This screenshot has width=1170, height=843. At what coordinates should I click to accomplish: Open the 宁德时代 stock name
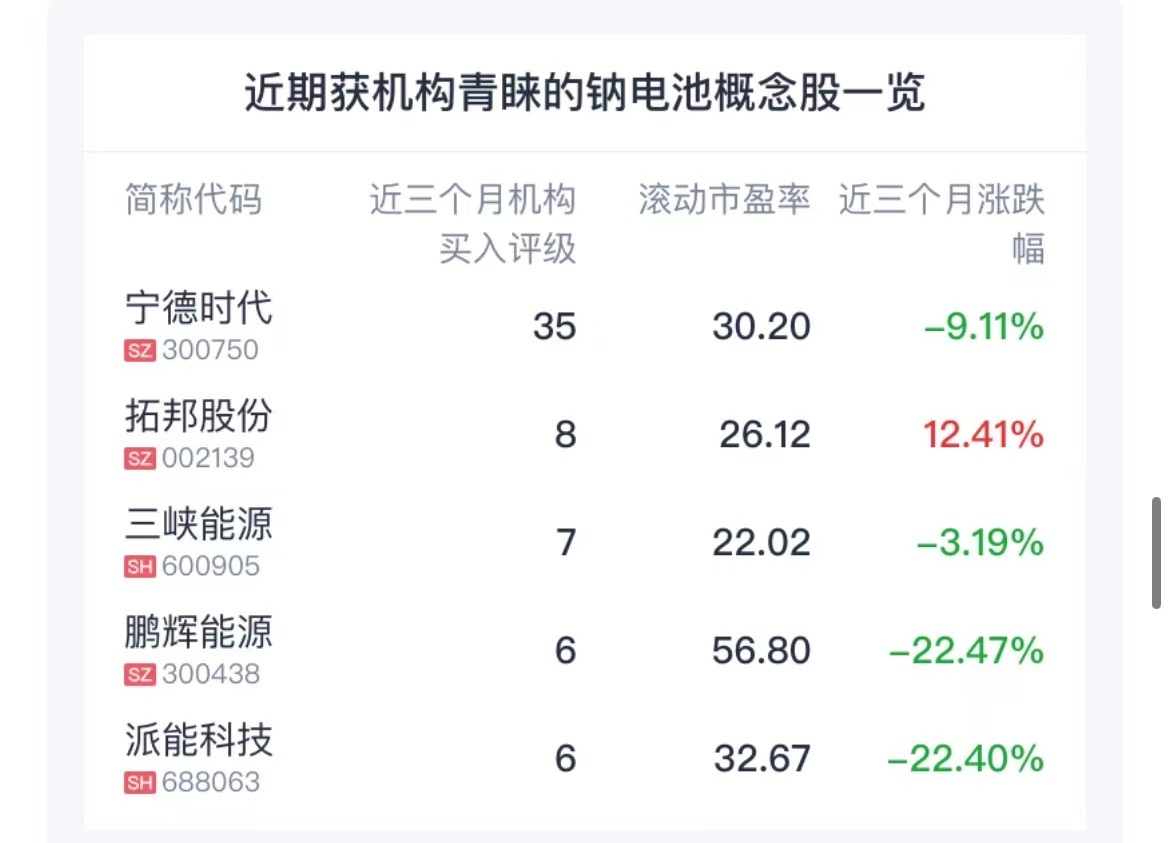(198, 308)
